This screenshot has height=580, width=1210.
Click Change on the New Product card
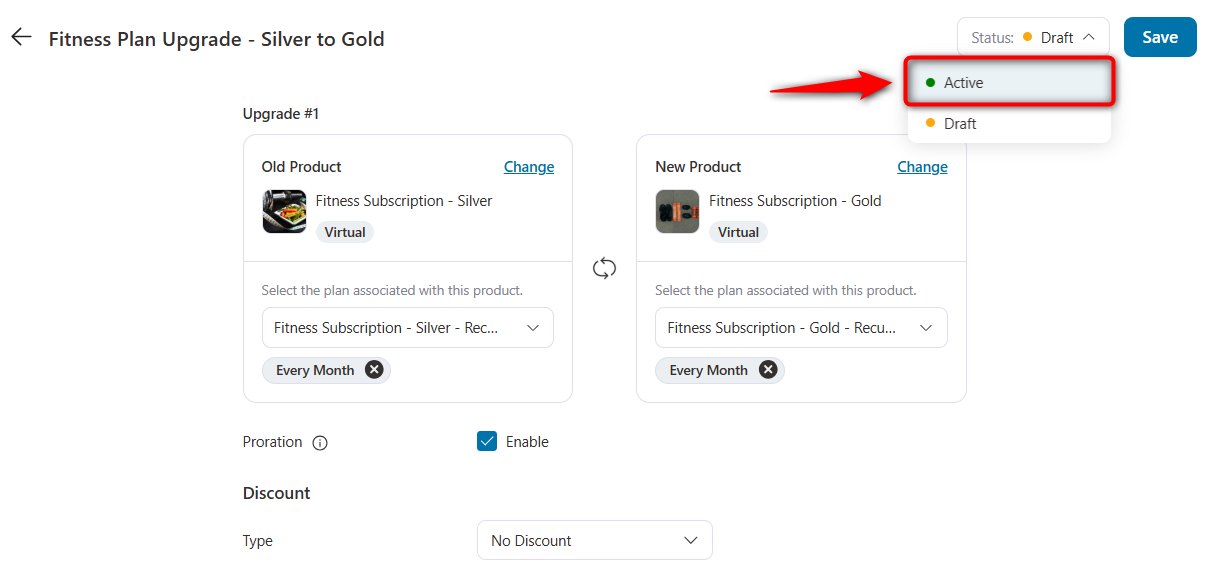point(921,166)
